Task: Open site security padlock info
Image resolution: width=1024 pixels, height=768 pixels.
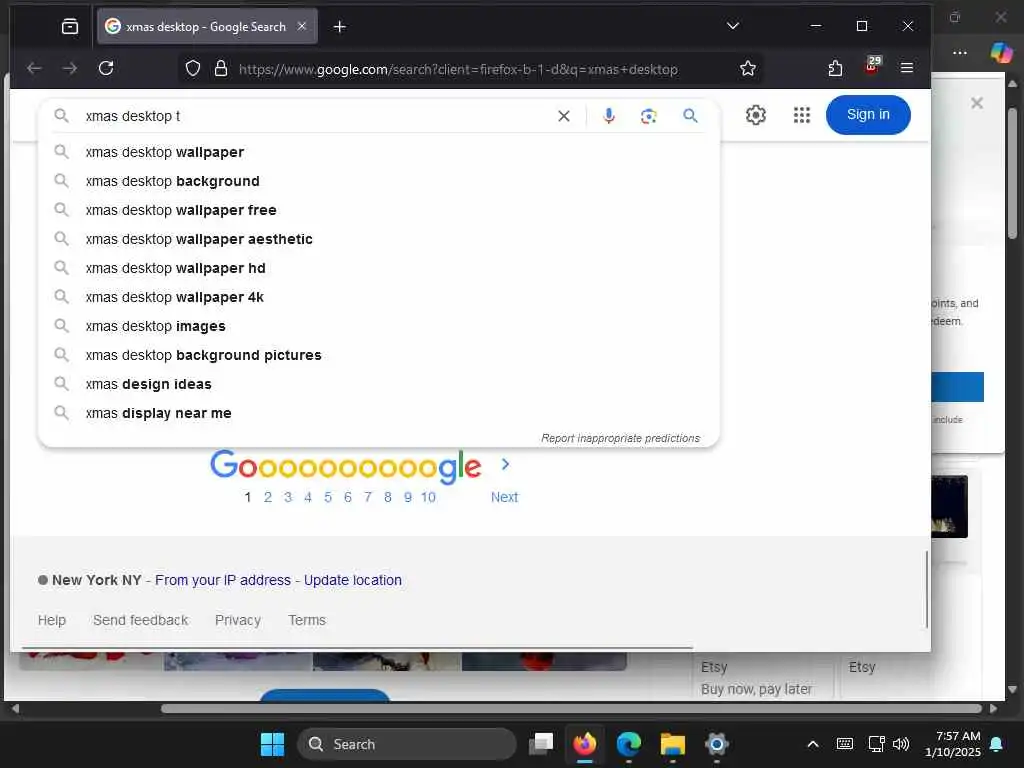Action: tap(221, 69)
